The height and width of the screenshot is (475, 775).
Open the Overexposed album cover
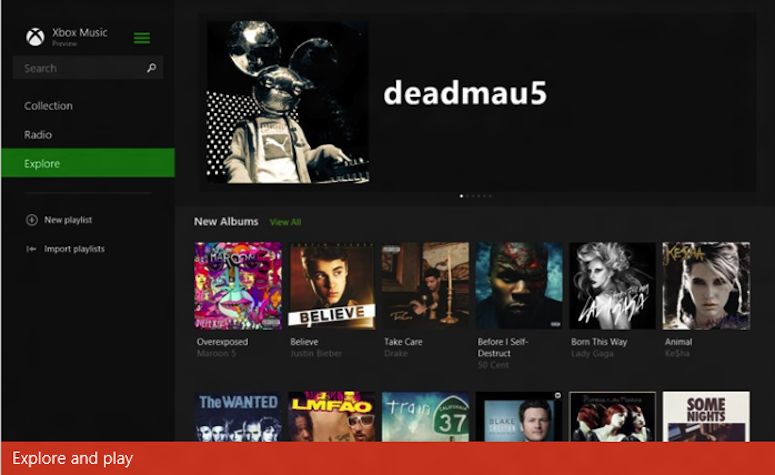238,286
